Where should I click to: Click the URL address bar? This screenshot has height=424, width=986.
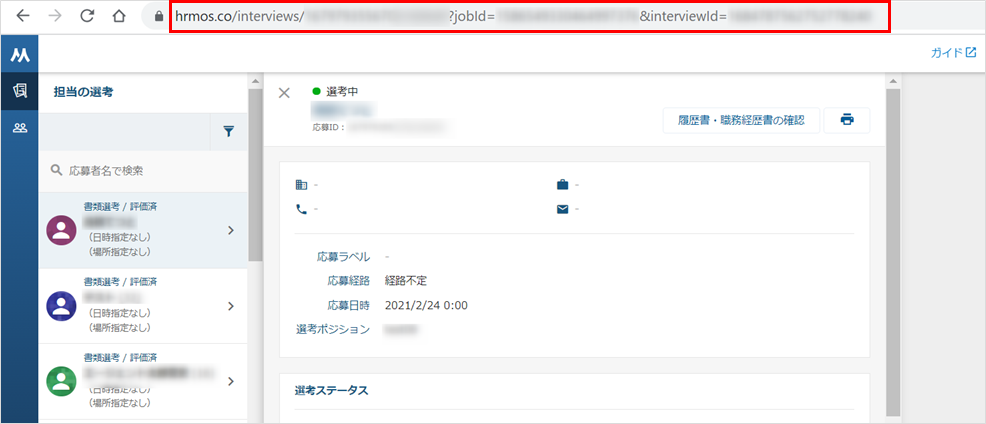(x=530, y=17)
